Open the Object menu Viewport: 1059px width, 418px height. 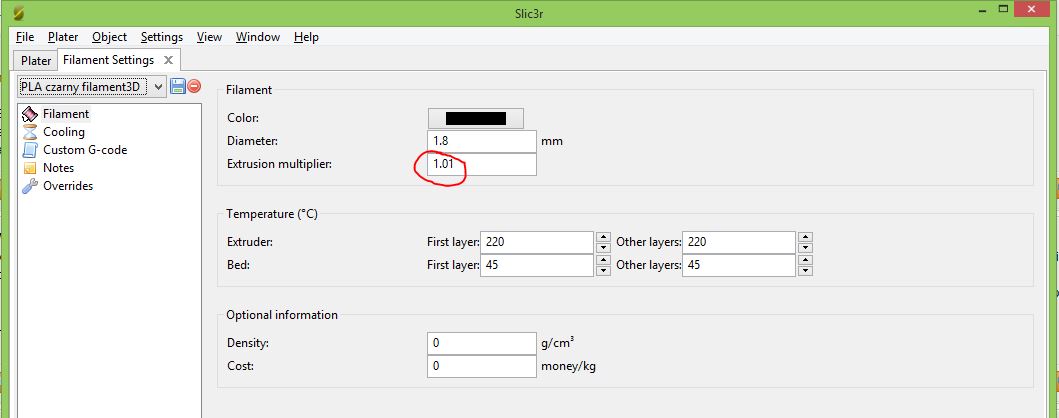point(109,37)
